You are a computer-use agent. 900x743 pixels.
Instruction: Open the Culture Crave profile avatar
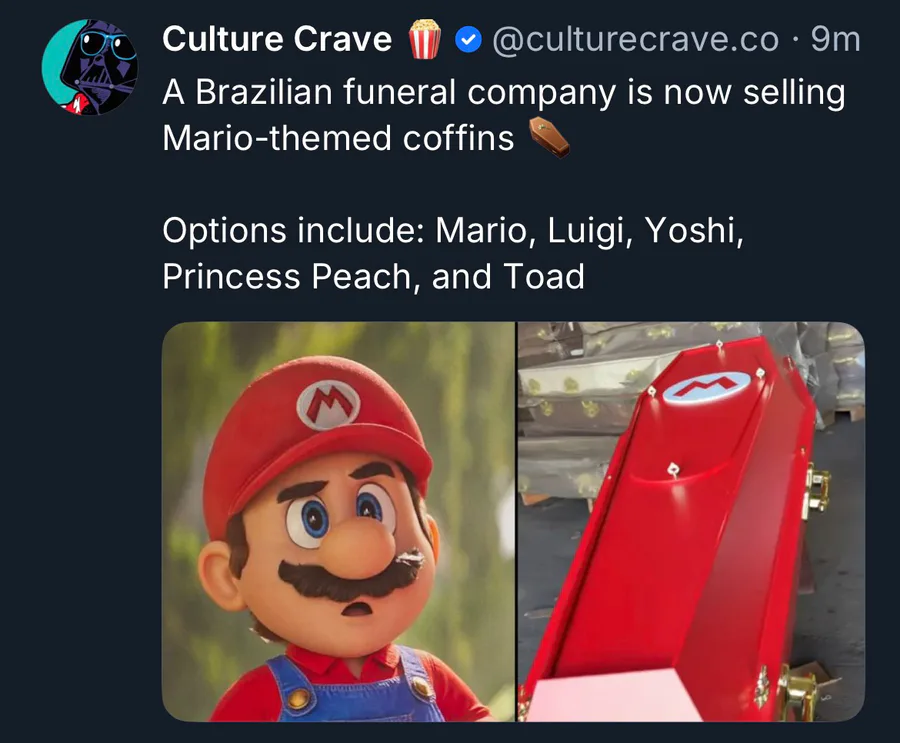tap(90, 67)
